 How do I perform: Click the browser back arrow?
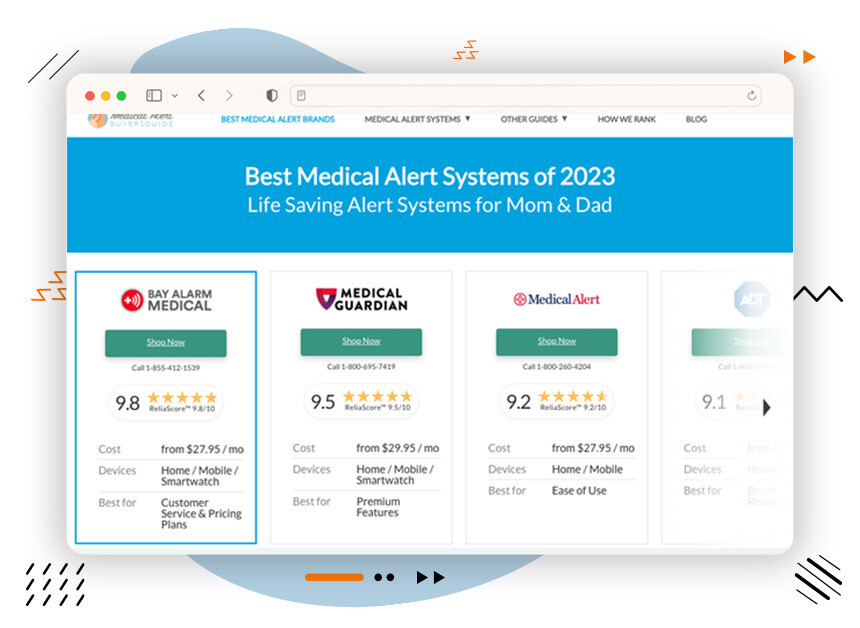point(200,95)
